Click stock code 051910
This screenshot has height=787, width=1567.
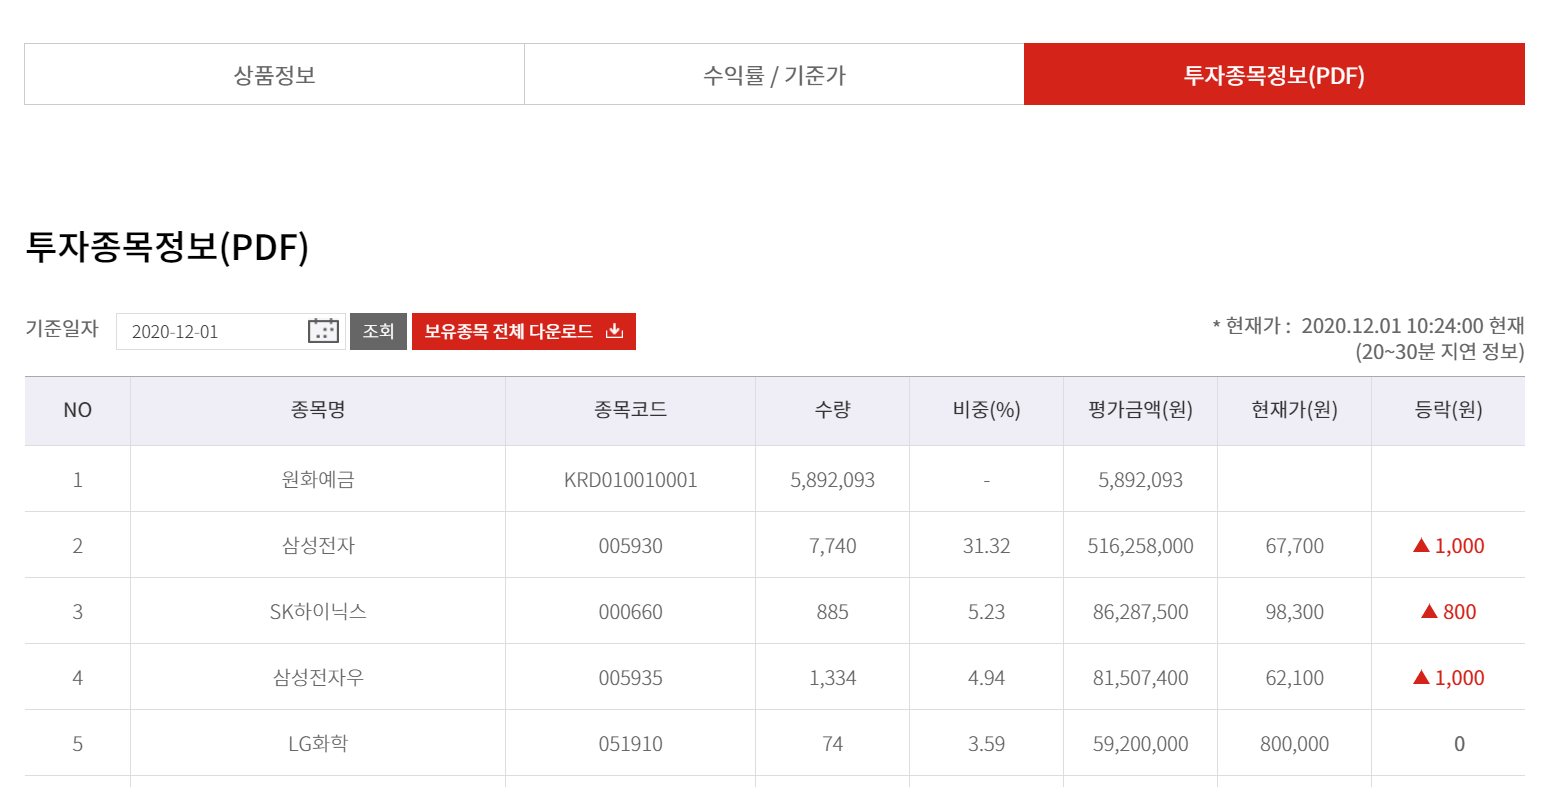pyautogui.click(x=630, y=744)
